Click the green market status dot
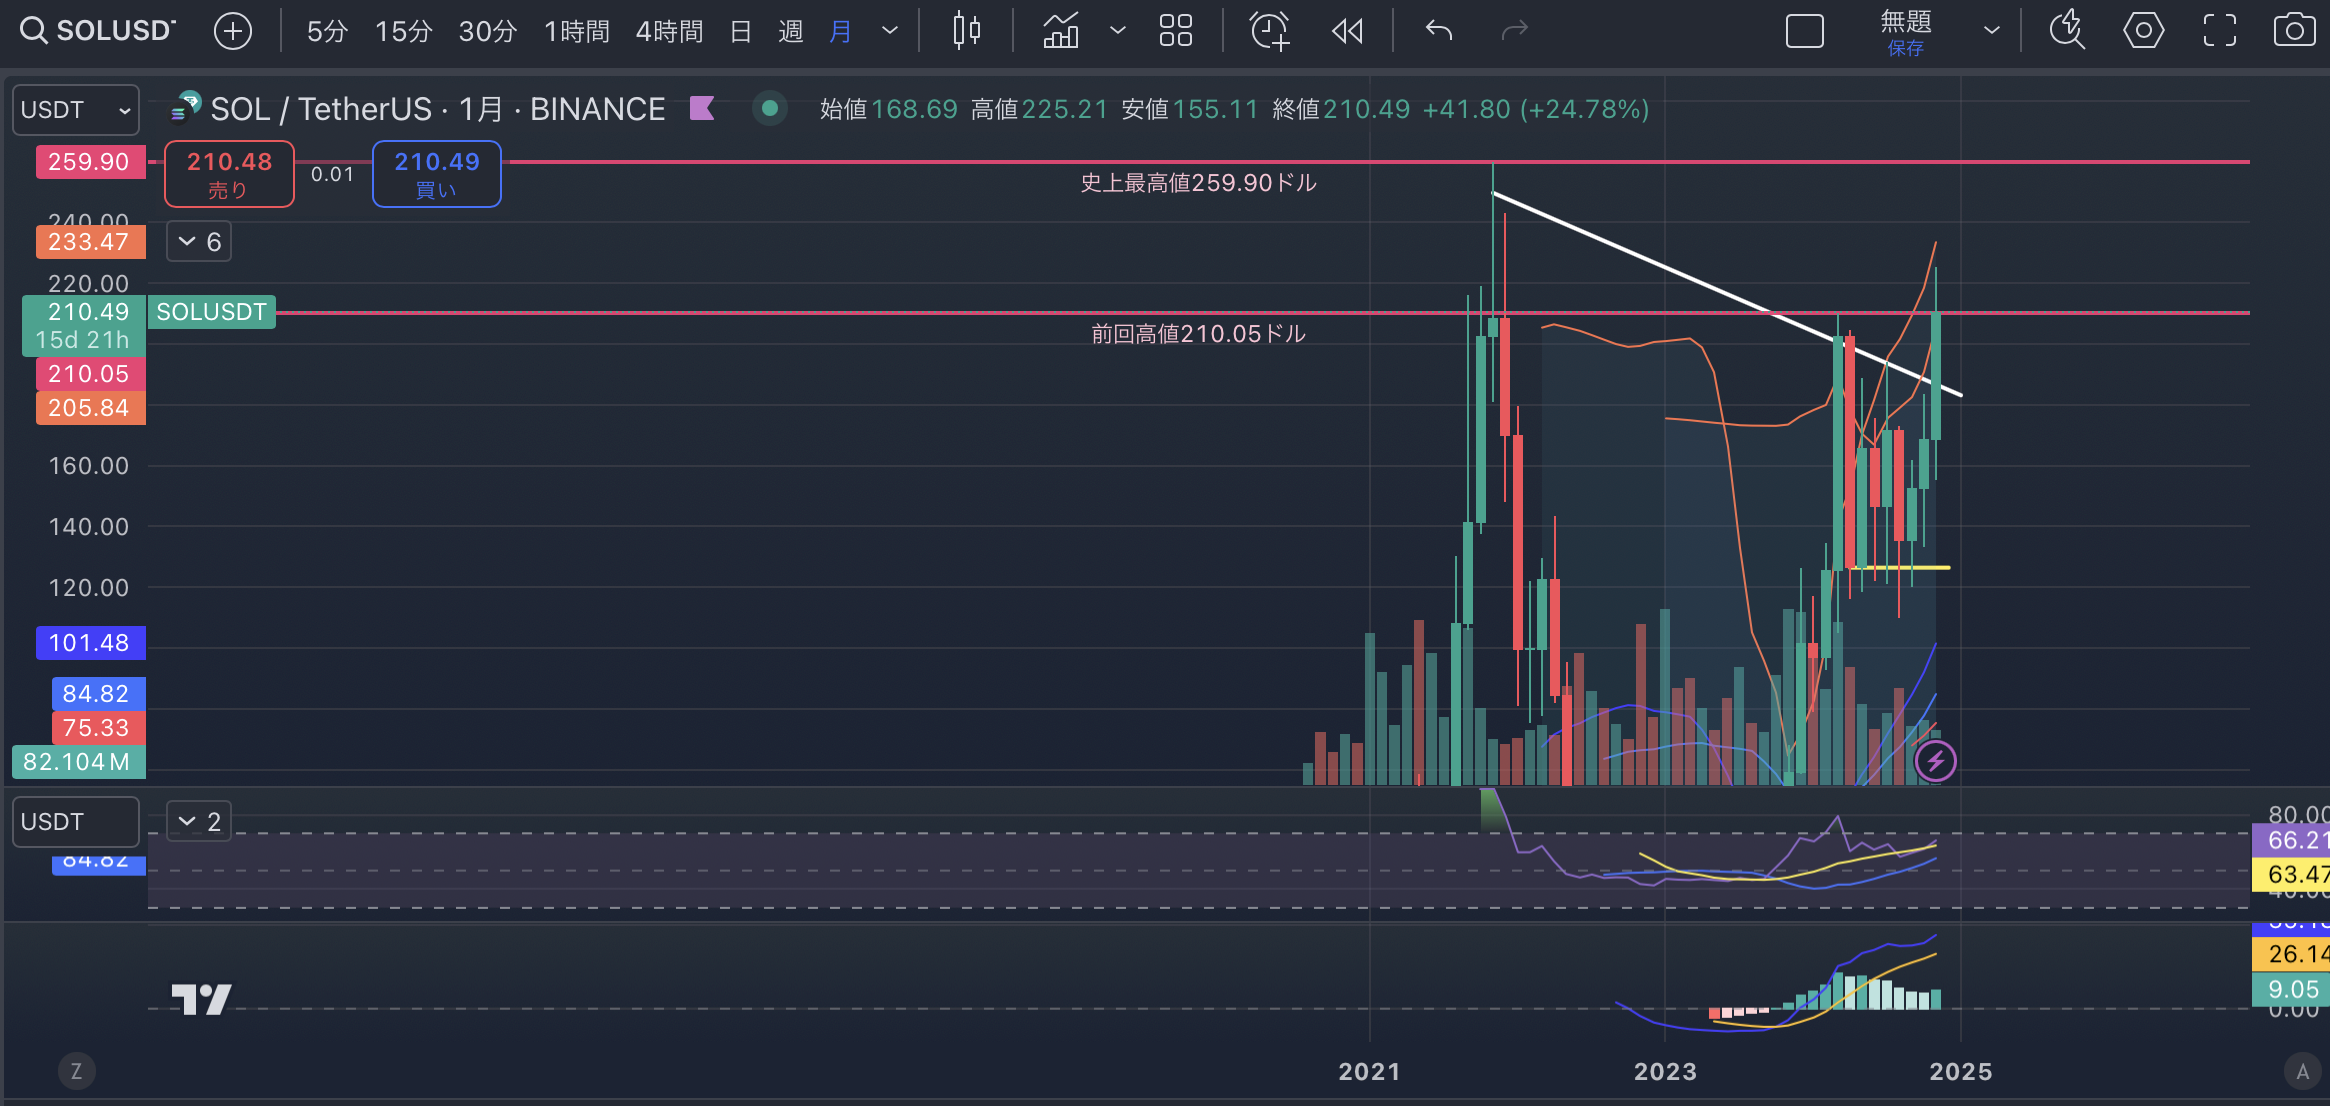This screenshot has height=1106, width=2330. [x=770, y=108]
